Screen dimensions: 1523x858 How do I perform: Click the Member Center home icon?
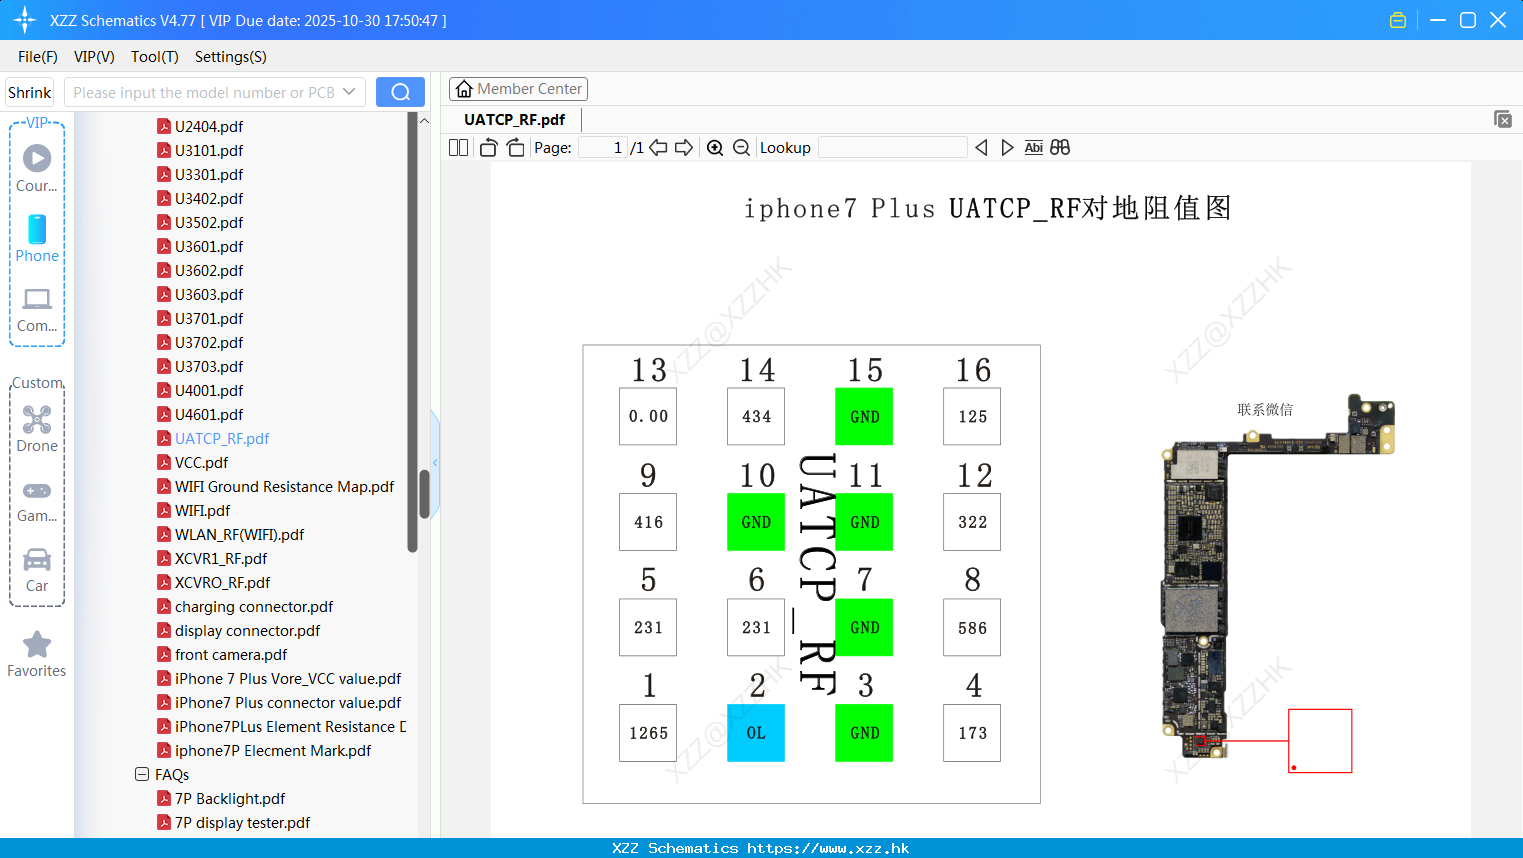pos(464,89)
